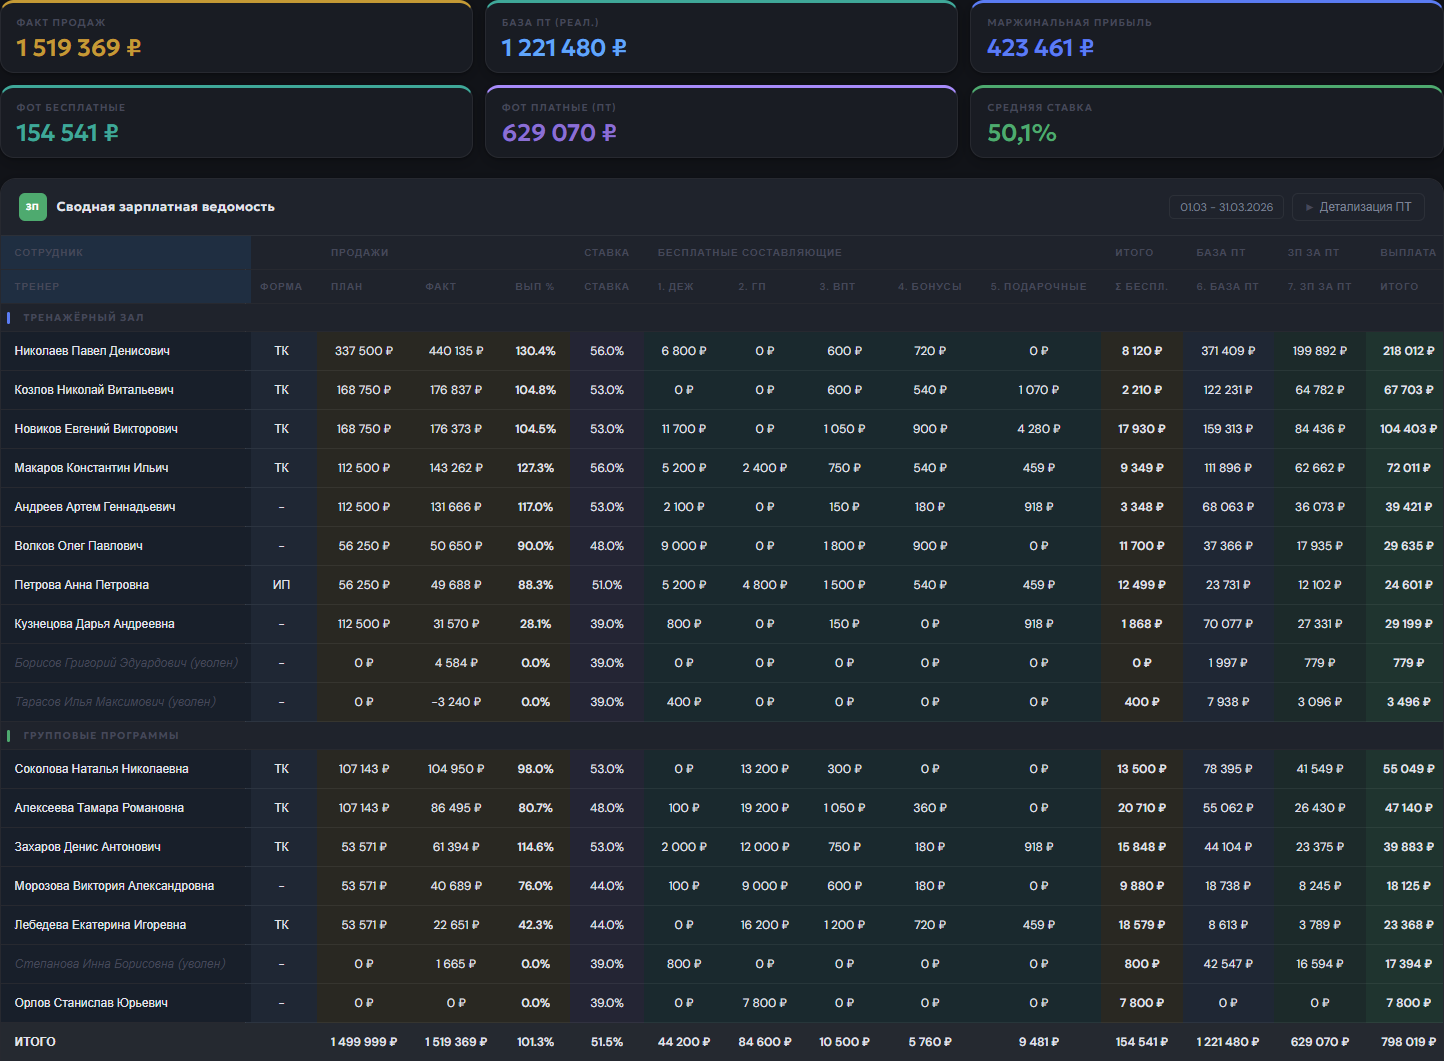Expand the Детализация ПТ section
The image size is (1444, 1061).
coord(1358,207)
